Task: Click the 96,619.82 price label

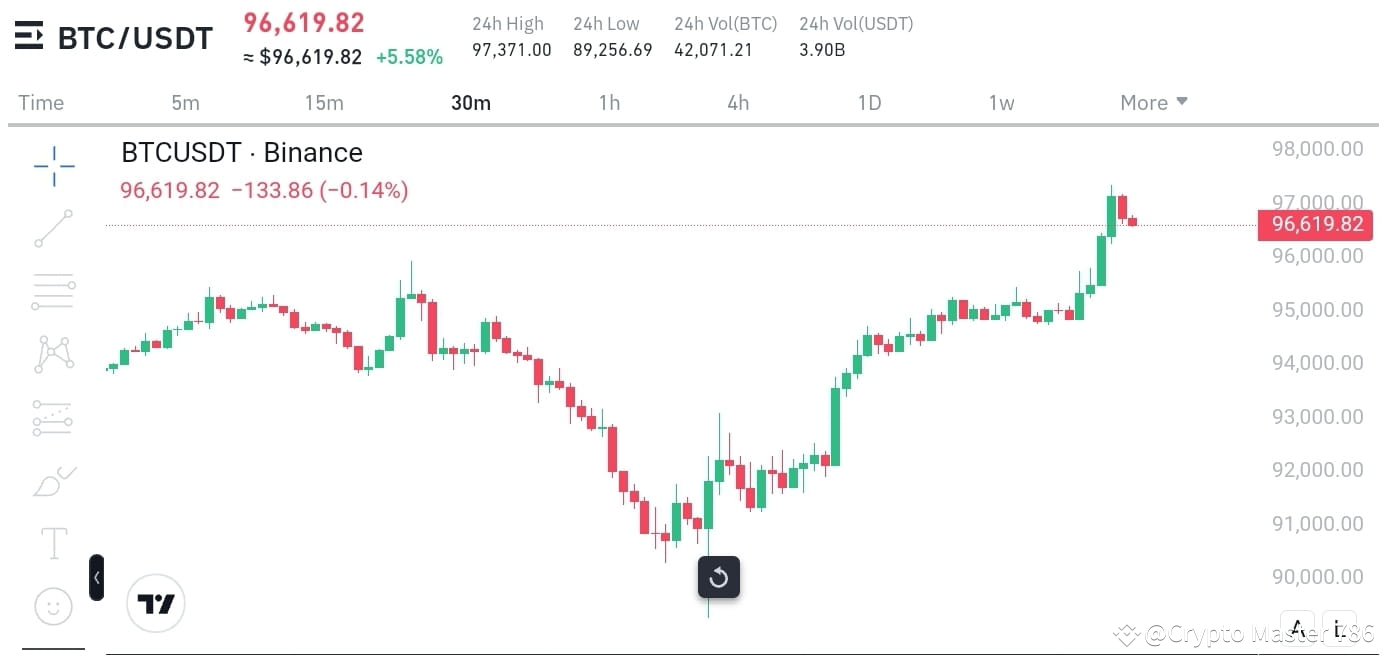Action: pyautogui.click(x=1315, y=224)
